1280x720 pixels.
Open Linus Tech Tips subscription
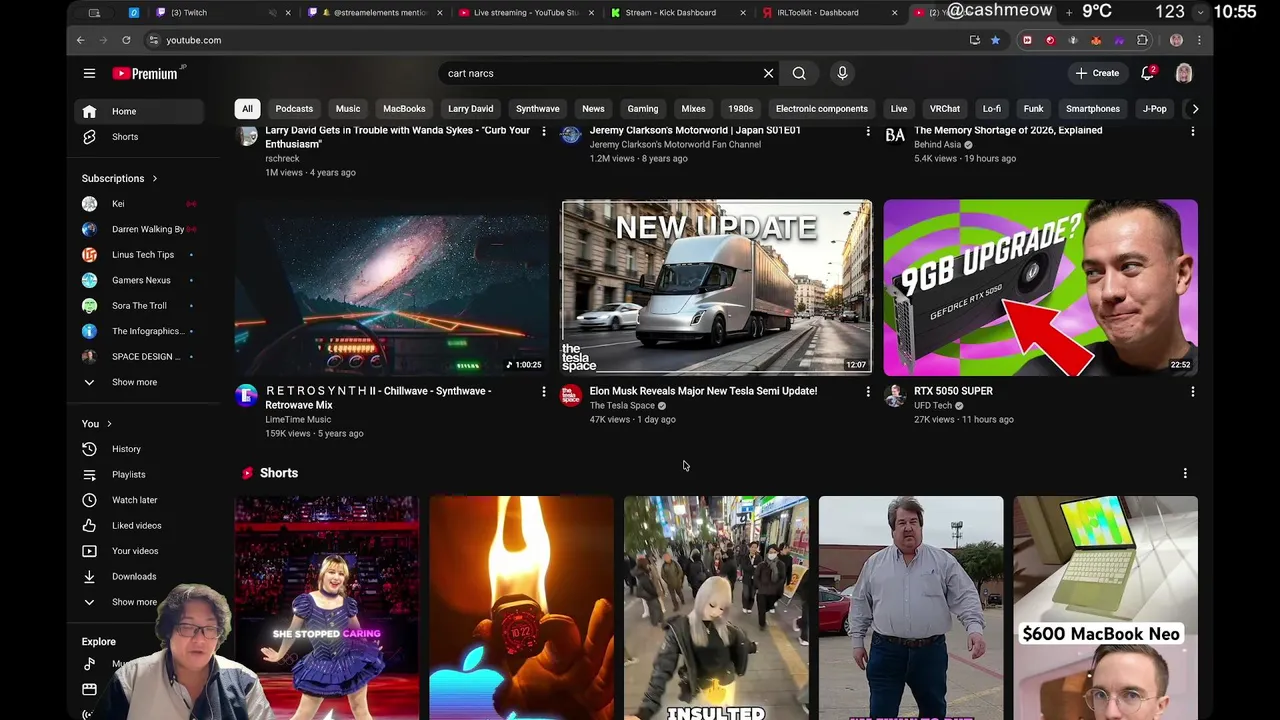click(140, 255)
